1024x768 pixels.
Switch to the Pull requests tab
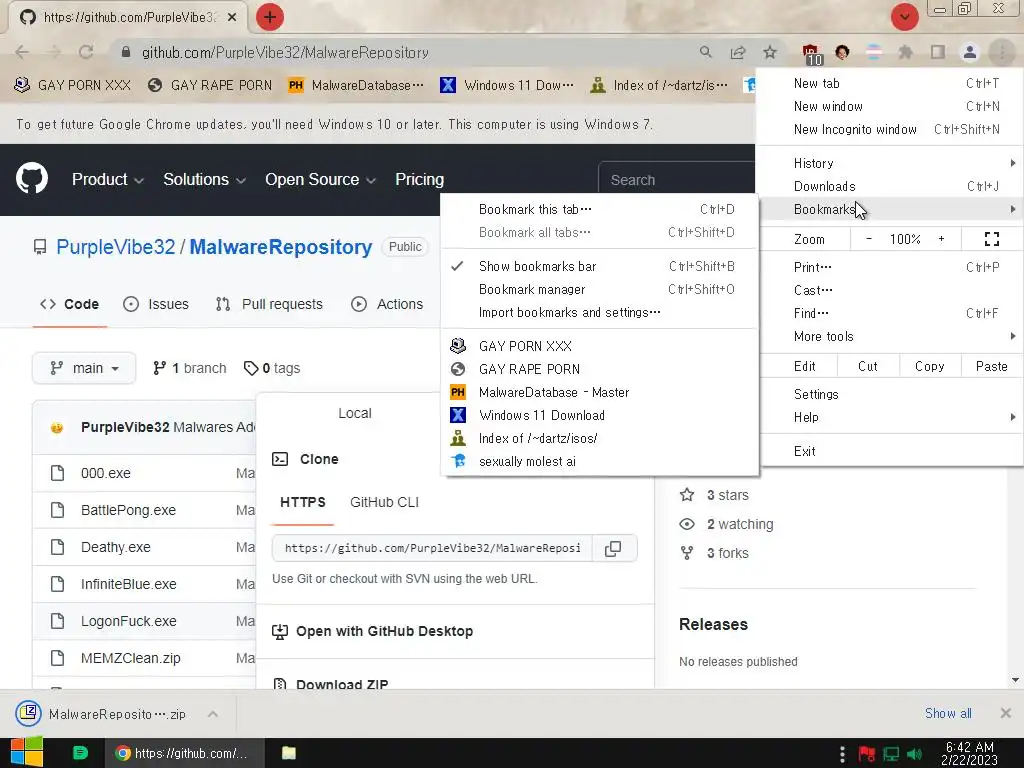point(269,304)
